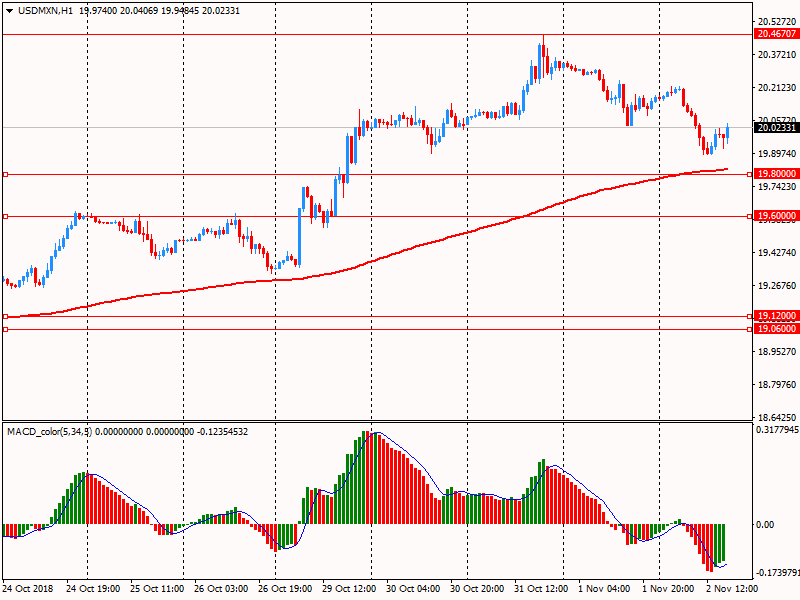Screen dimensions: 800x600
Task: Select the right handle of the 19.60000 line
Action: [749, 217]
